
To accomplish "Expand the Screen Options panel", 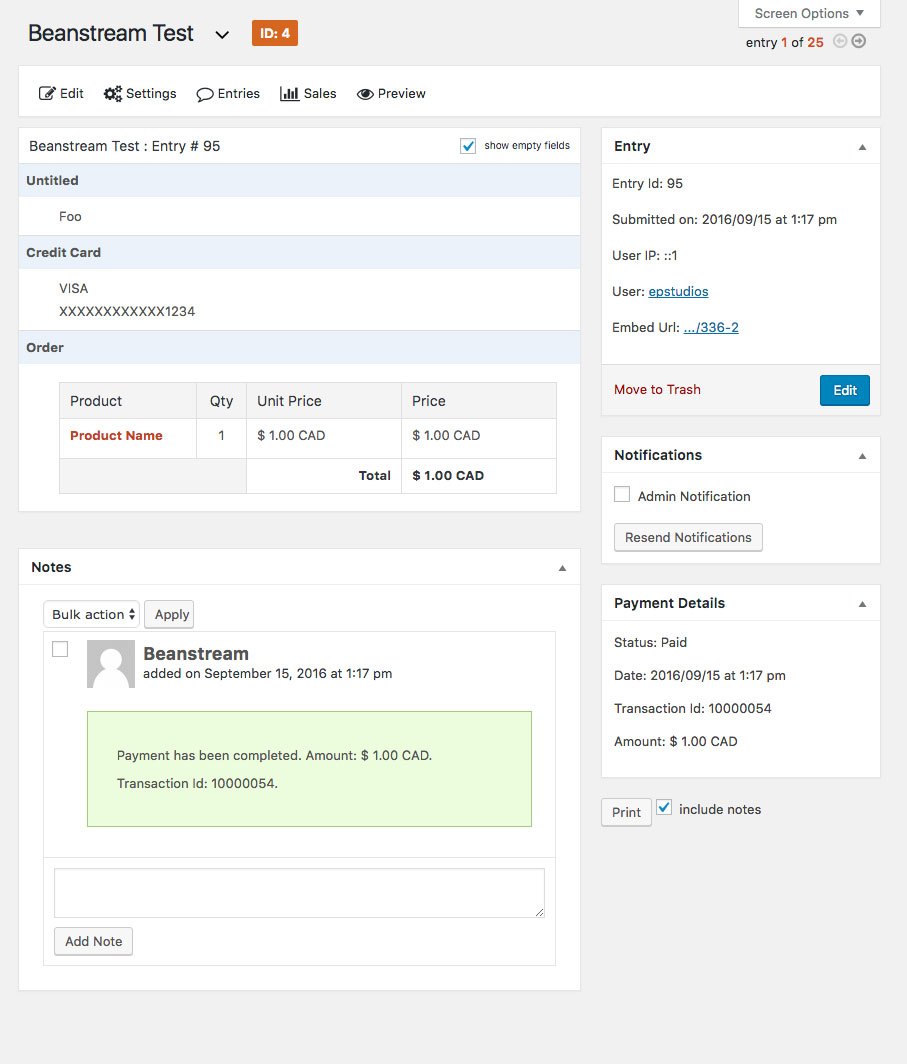I will pyautogui.click(x=809, y=14).
